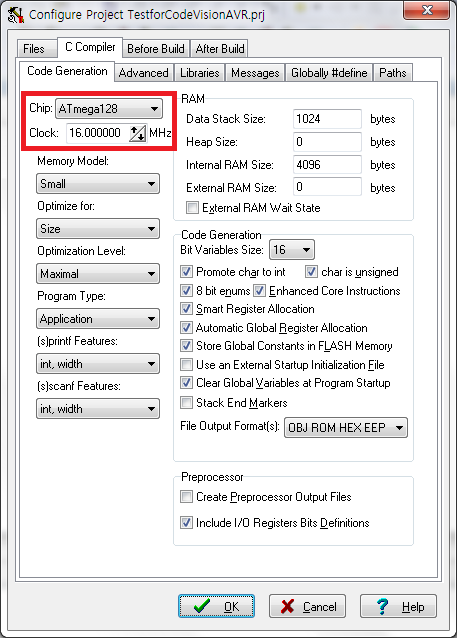Expand the Optimize for Size dropdown
The height and width of the screenshot is (638, 457).
[x=98, y=229]
